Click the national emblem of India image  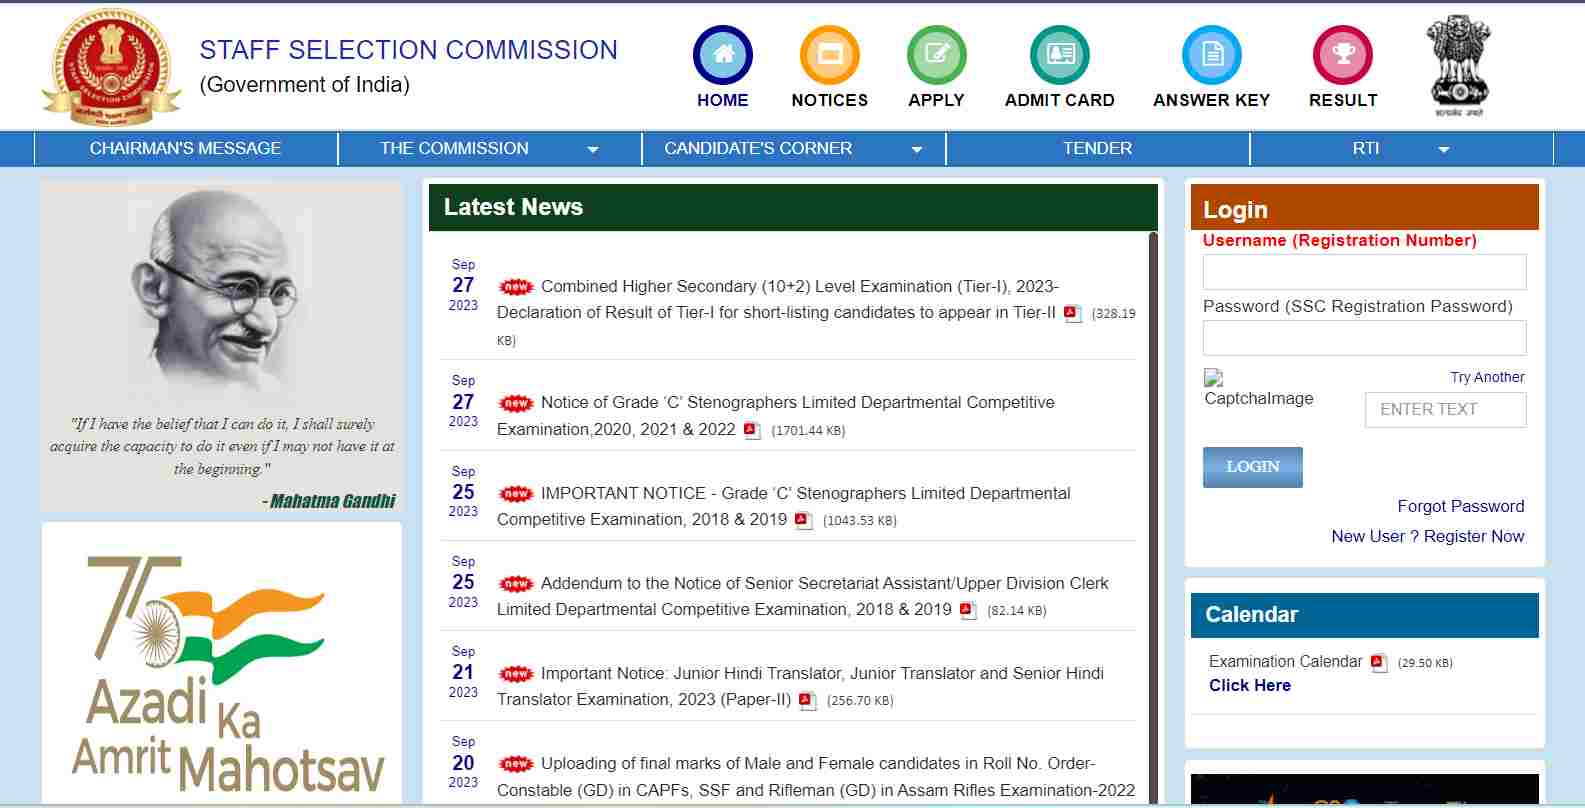point(1459,65)
